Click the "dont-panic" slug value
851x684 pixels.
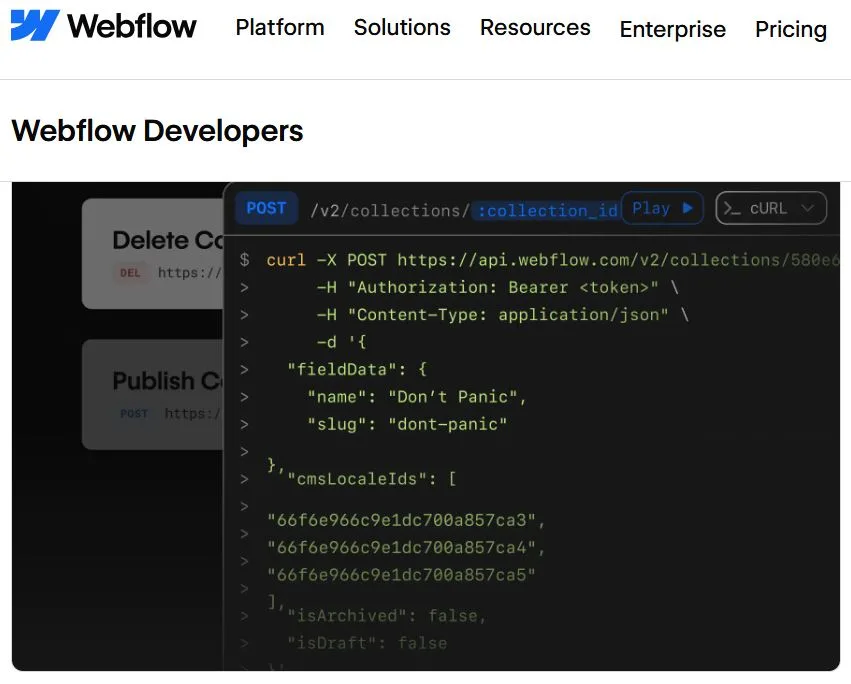[x=447, y=424]
